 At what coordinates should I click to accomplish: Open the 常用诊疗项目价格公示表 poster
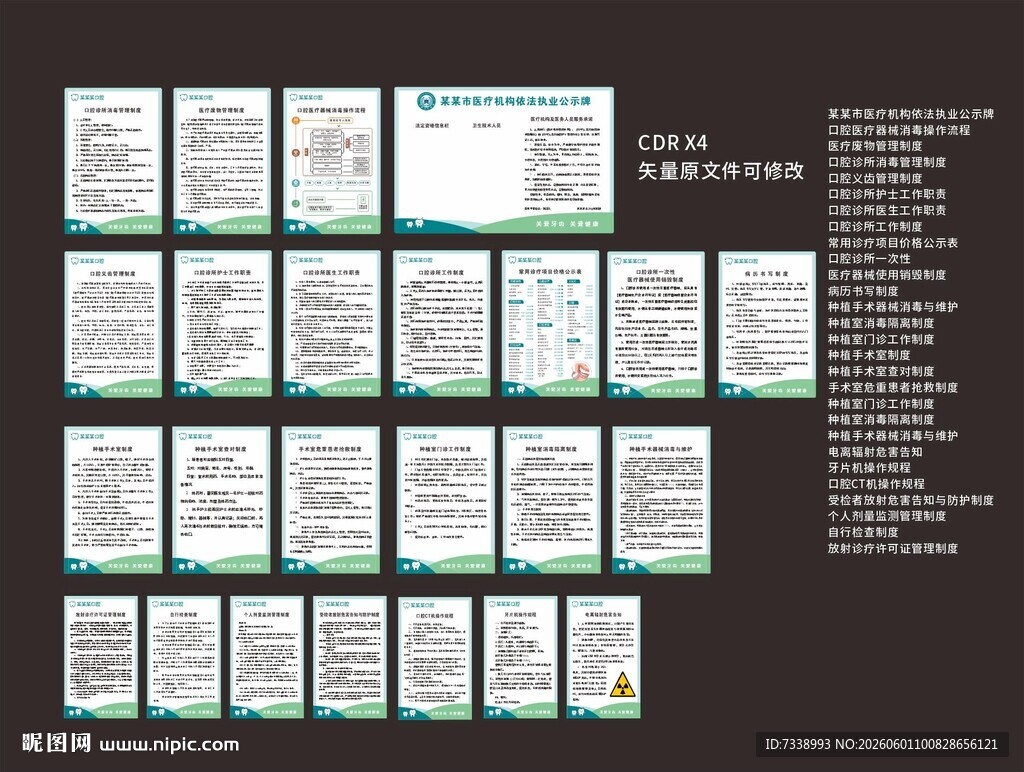550,324
